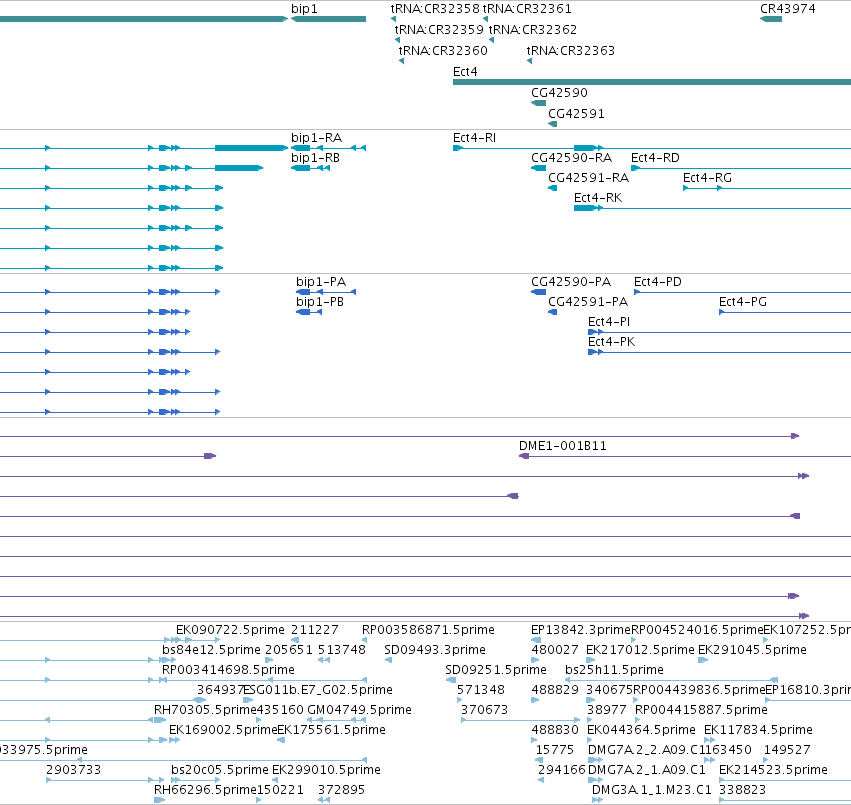Select the EK299010.5prime label
The width and height of the screenshot is (851, 805).
coord(326,770)
